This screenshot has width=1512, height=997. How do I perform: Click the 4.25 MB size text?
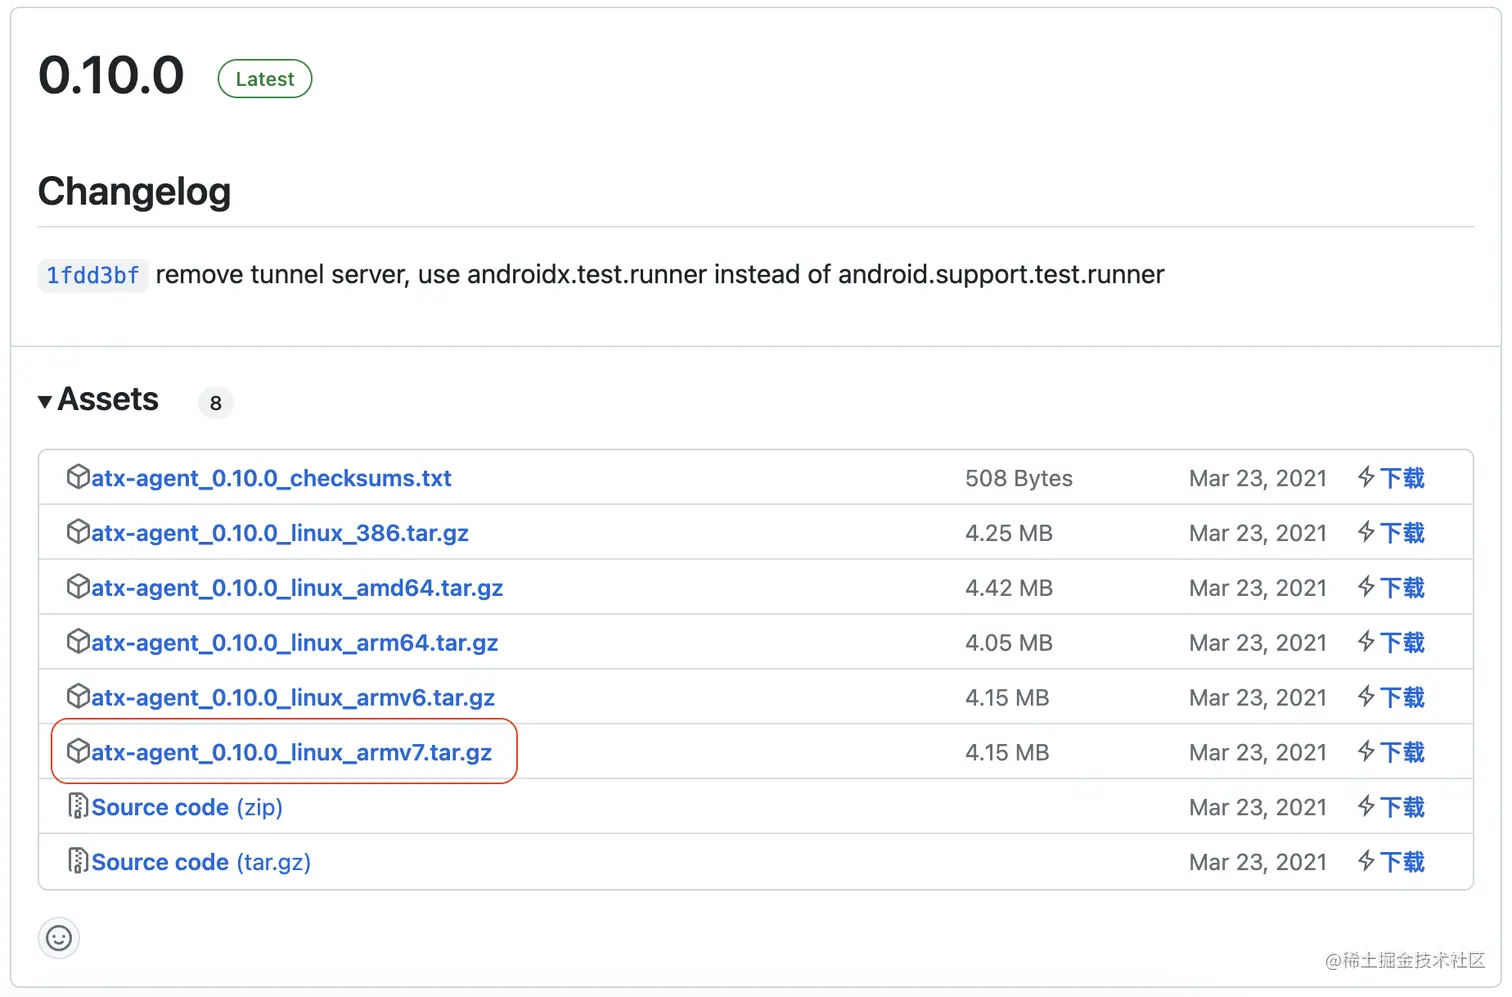click(1009, 533)
